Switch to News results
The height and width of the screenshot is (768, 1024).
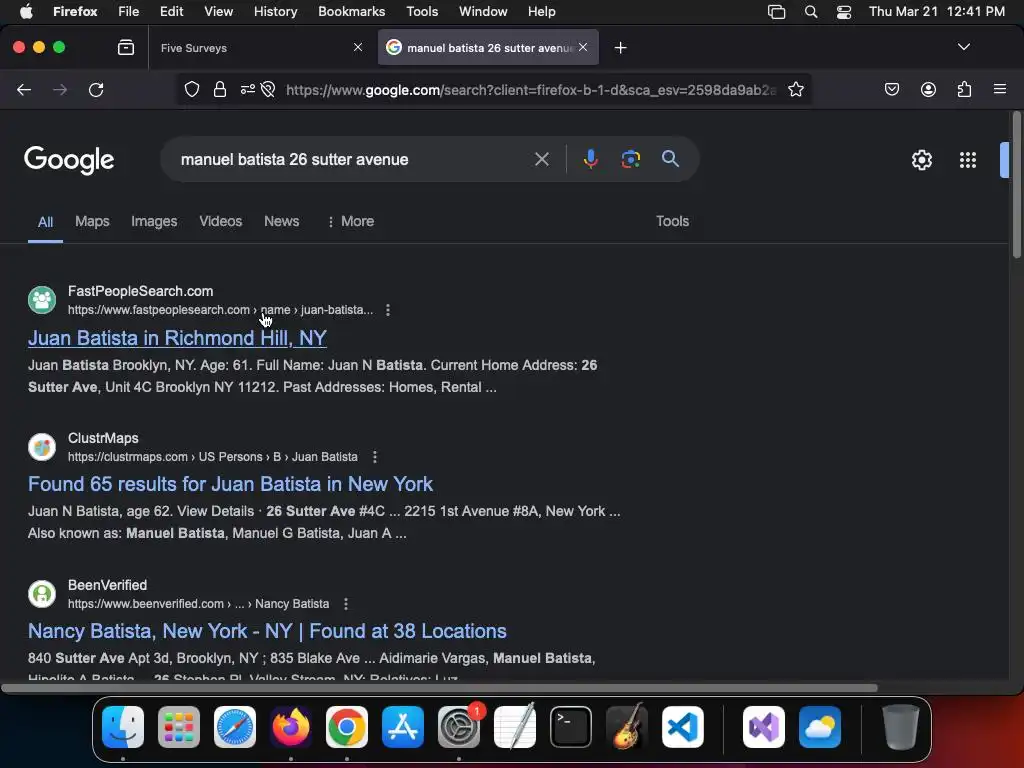coord(281,221)
